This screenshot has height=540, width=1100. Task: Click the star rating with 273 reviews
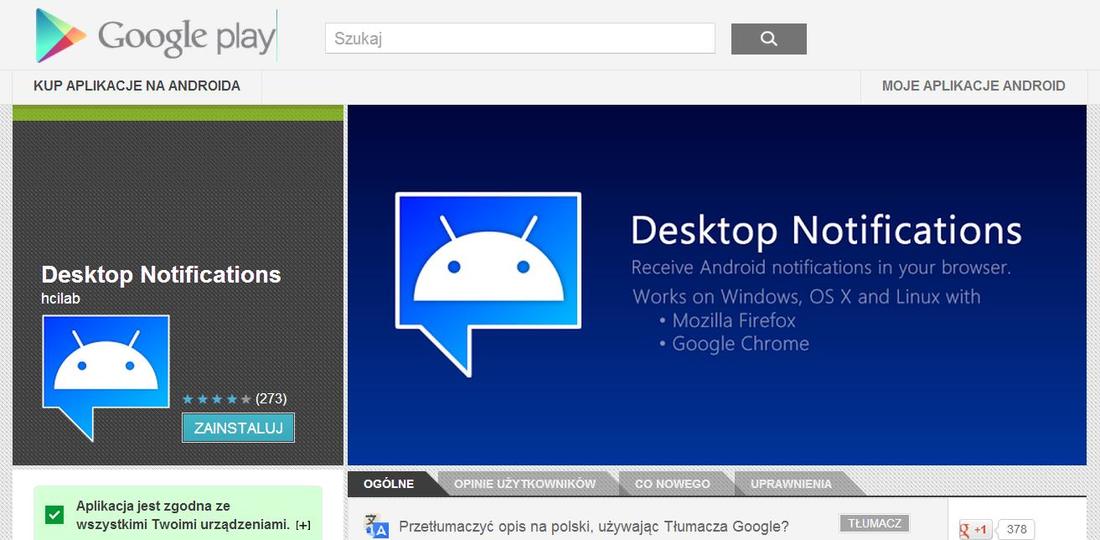234,399
